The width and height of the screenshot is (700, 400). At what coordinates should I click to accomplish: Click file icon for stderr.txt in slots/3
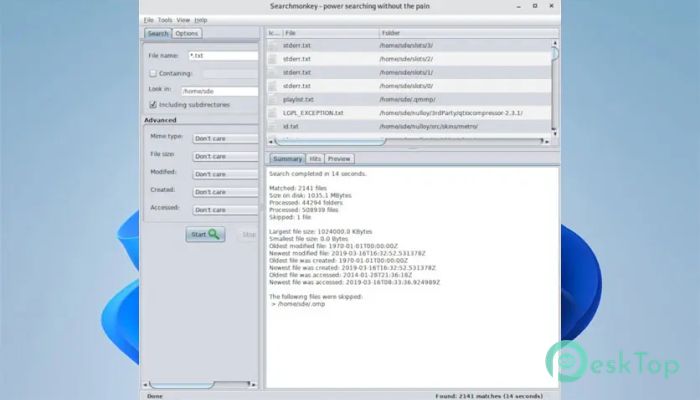(273, 46)
